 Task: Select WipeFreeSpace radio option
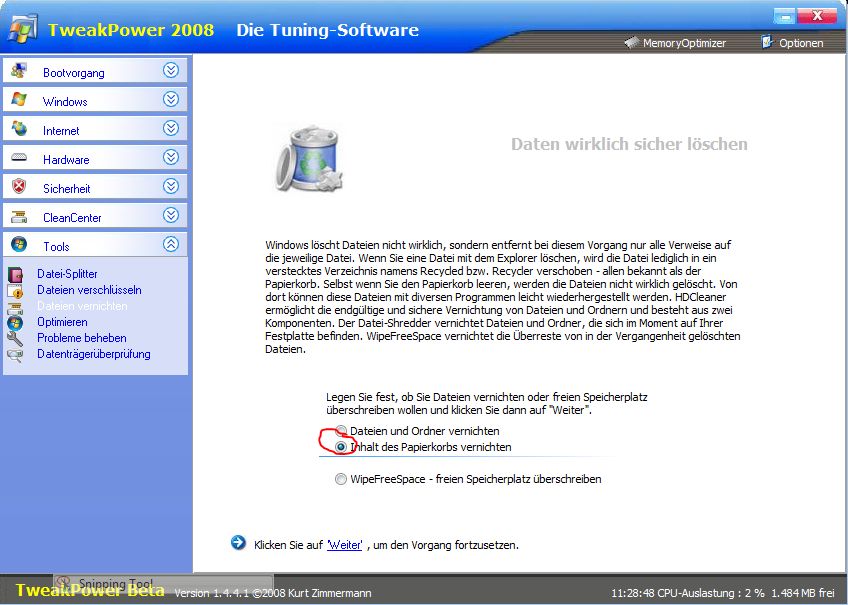pos(341,479)
